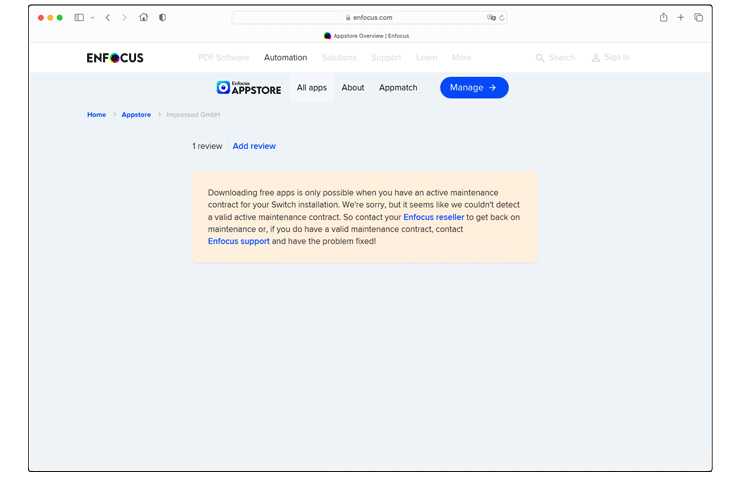The image size is (741, 477).
Task: Click the home icon in toolbar
Action: (144, 17)
